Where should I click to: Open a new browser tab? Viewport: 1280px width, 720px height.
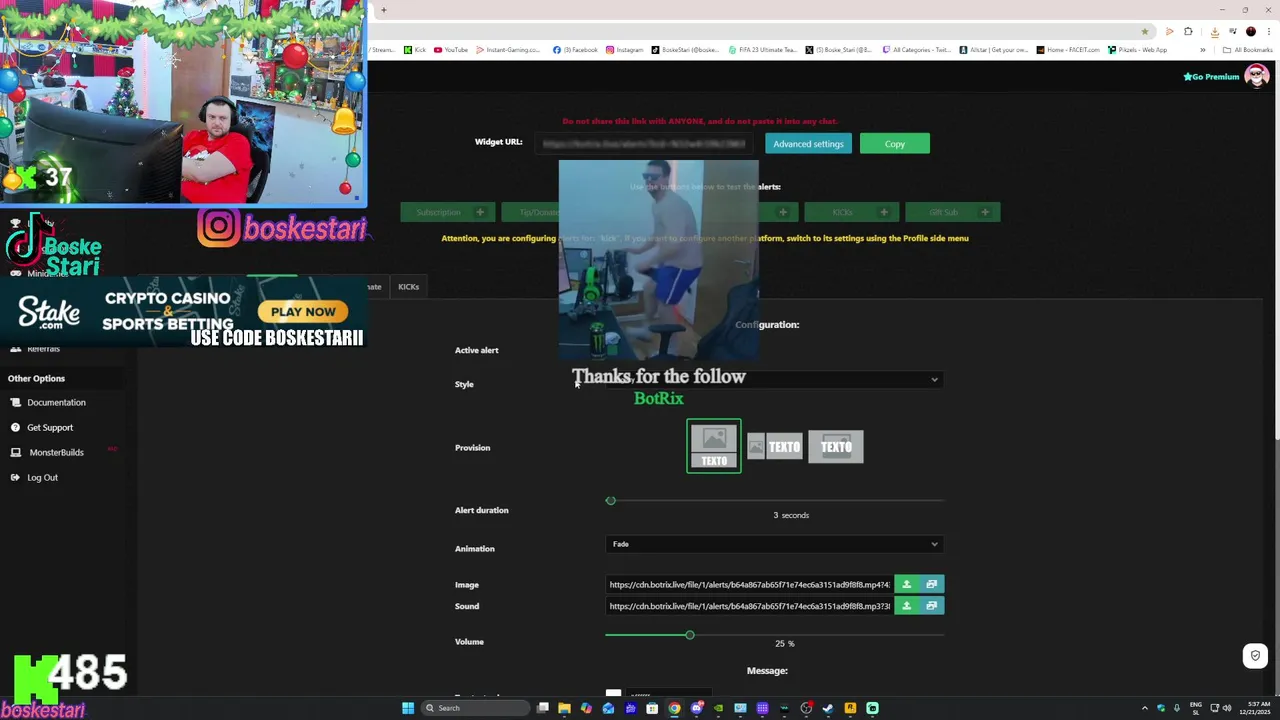pos(383,10)
